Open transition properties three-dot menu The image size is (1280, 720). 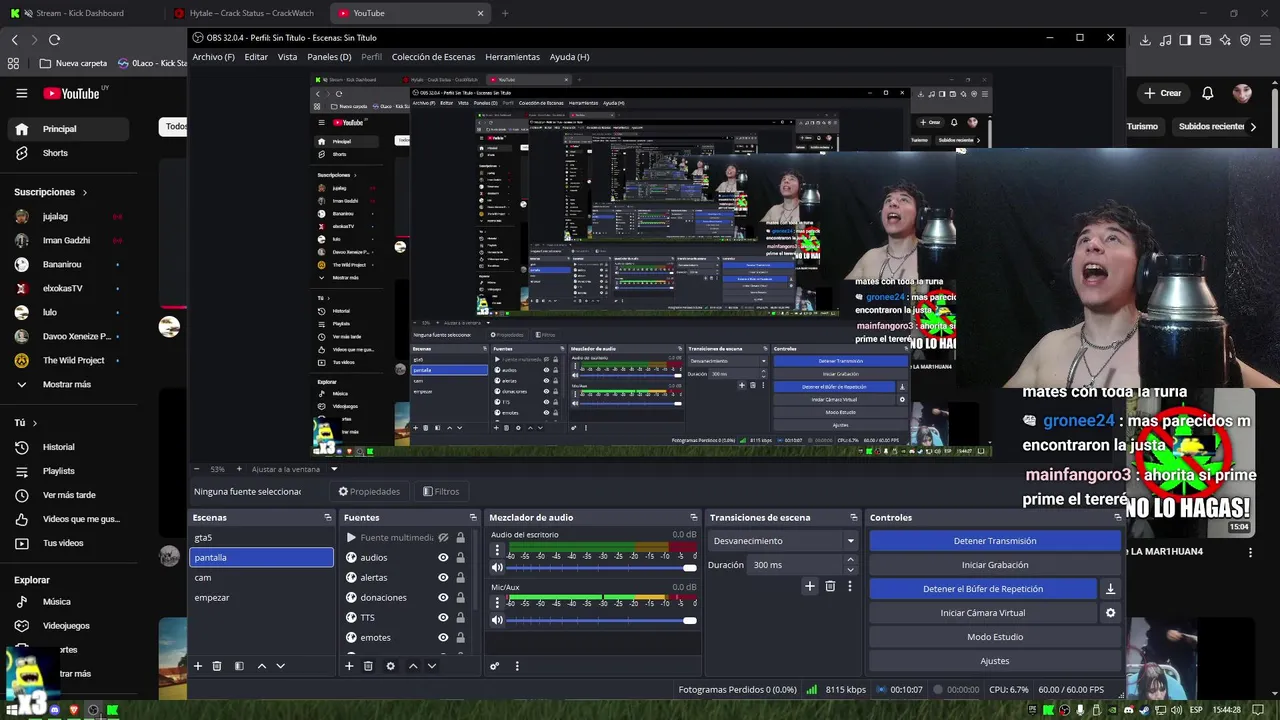850,586
